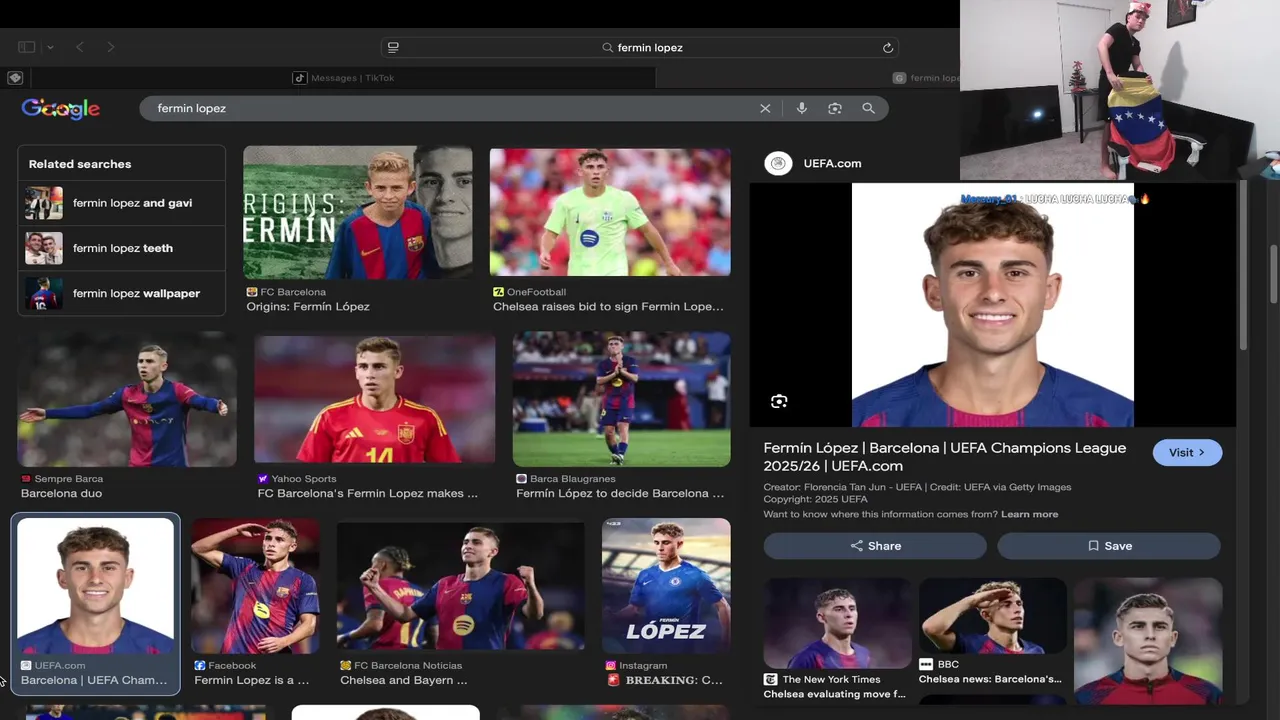The height and width of the screenshot is (720, 1280).
Task: Open the Barca Blaugranes image result
Action: coord(621,400)
